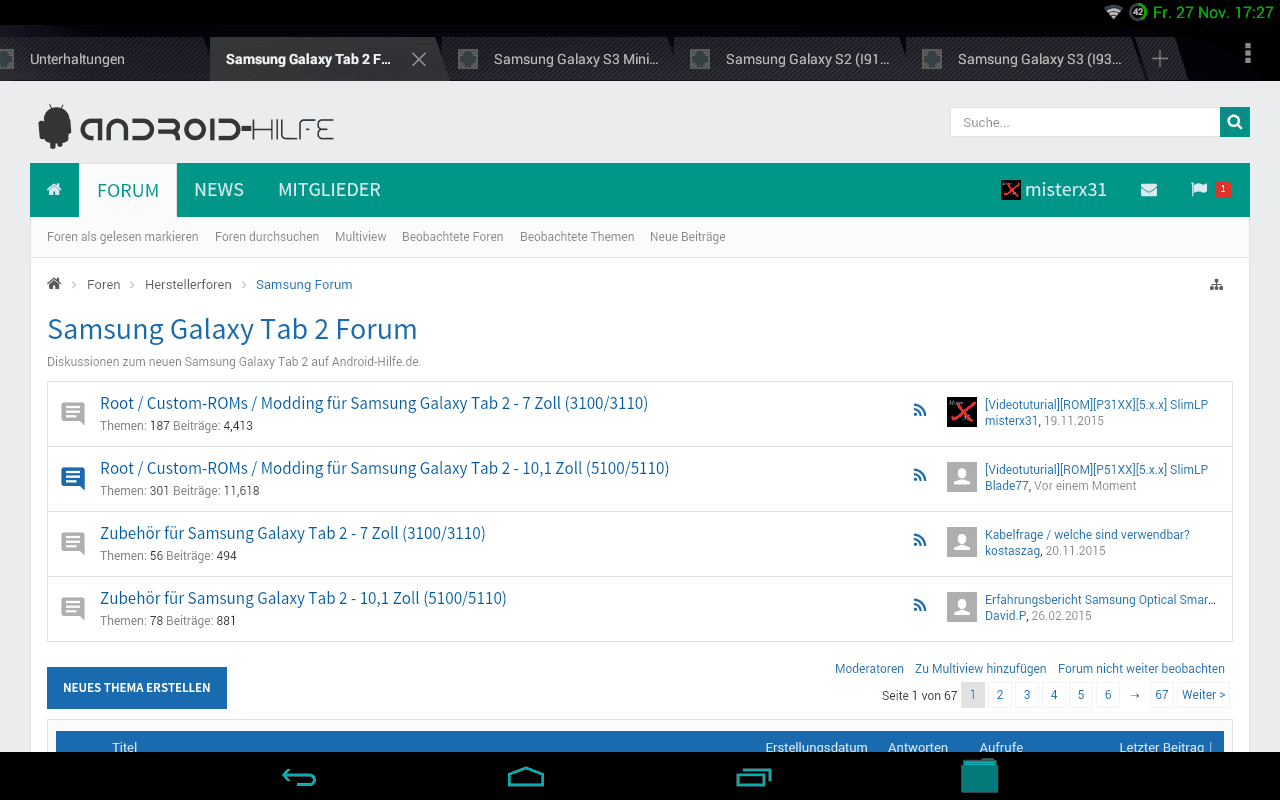Open Multiview in the sub-navigation

click(x=361, y=237)
